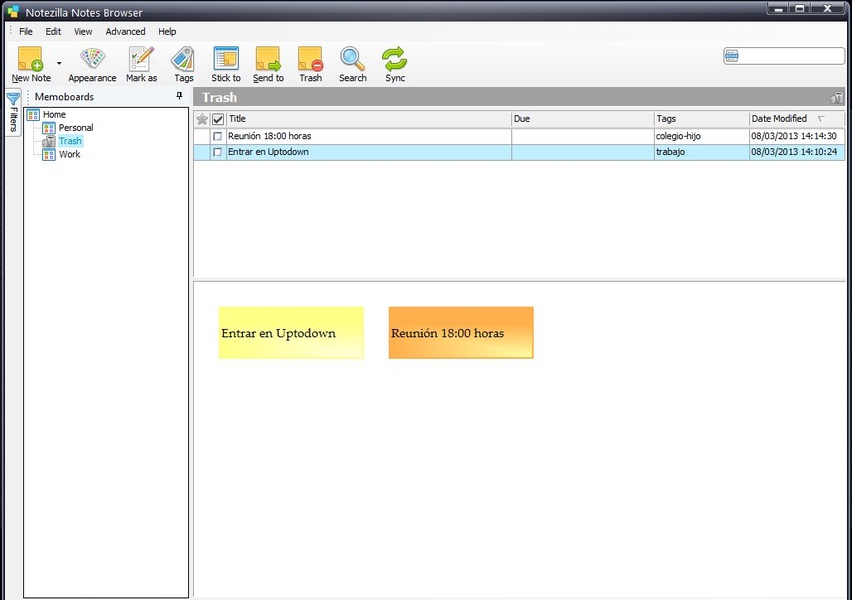The height and width of the screenshot is (600, 852).
Task: Click the New Note toolbar icon
Action: click(x=30, y=59)
